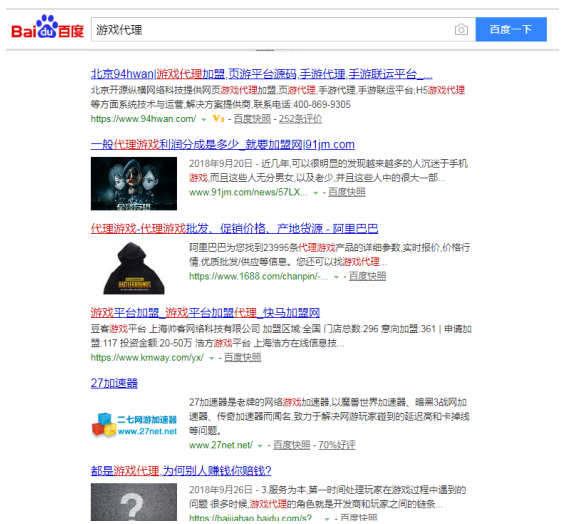Click the question mark thumbnail image
The height and width of the screenshot is (524, 563).
[x=134, y=502]
